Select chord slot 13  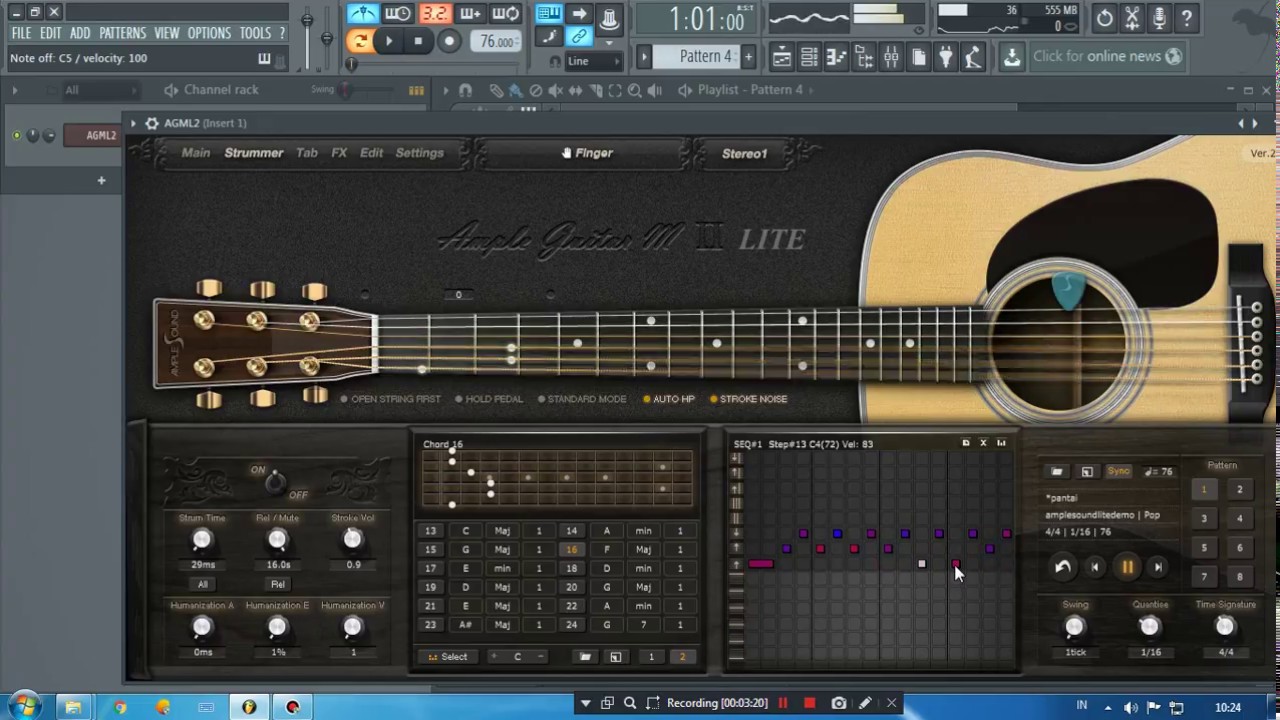[430, 531]
